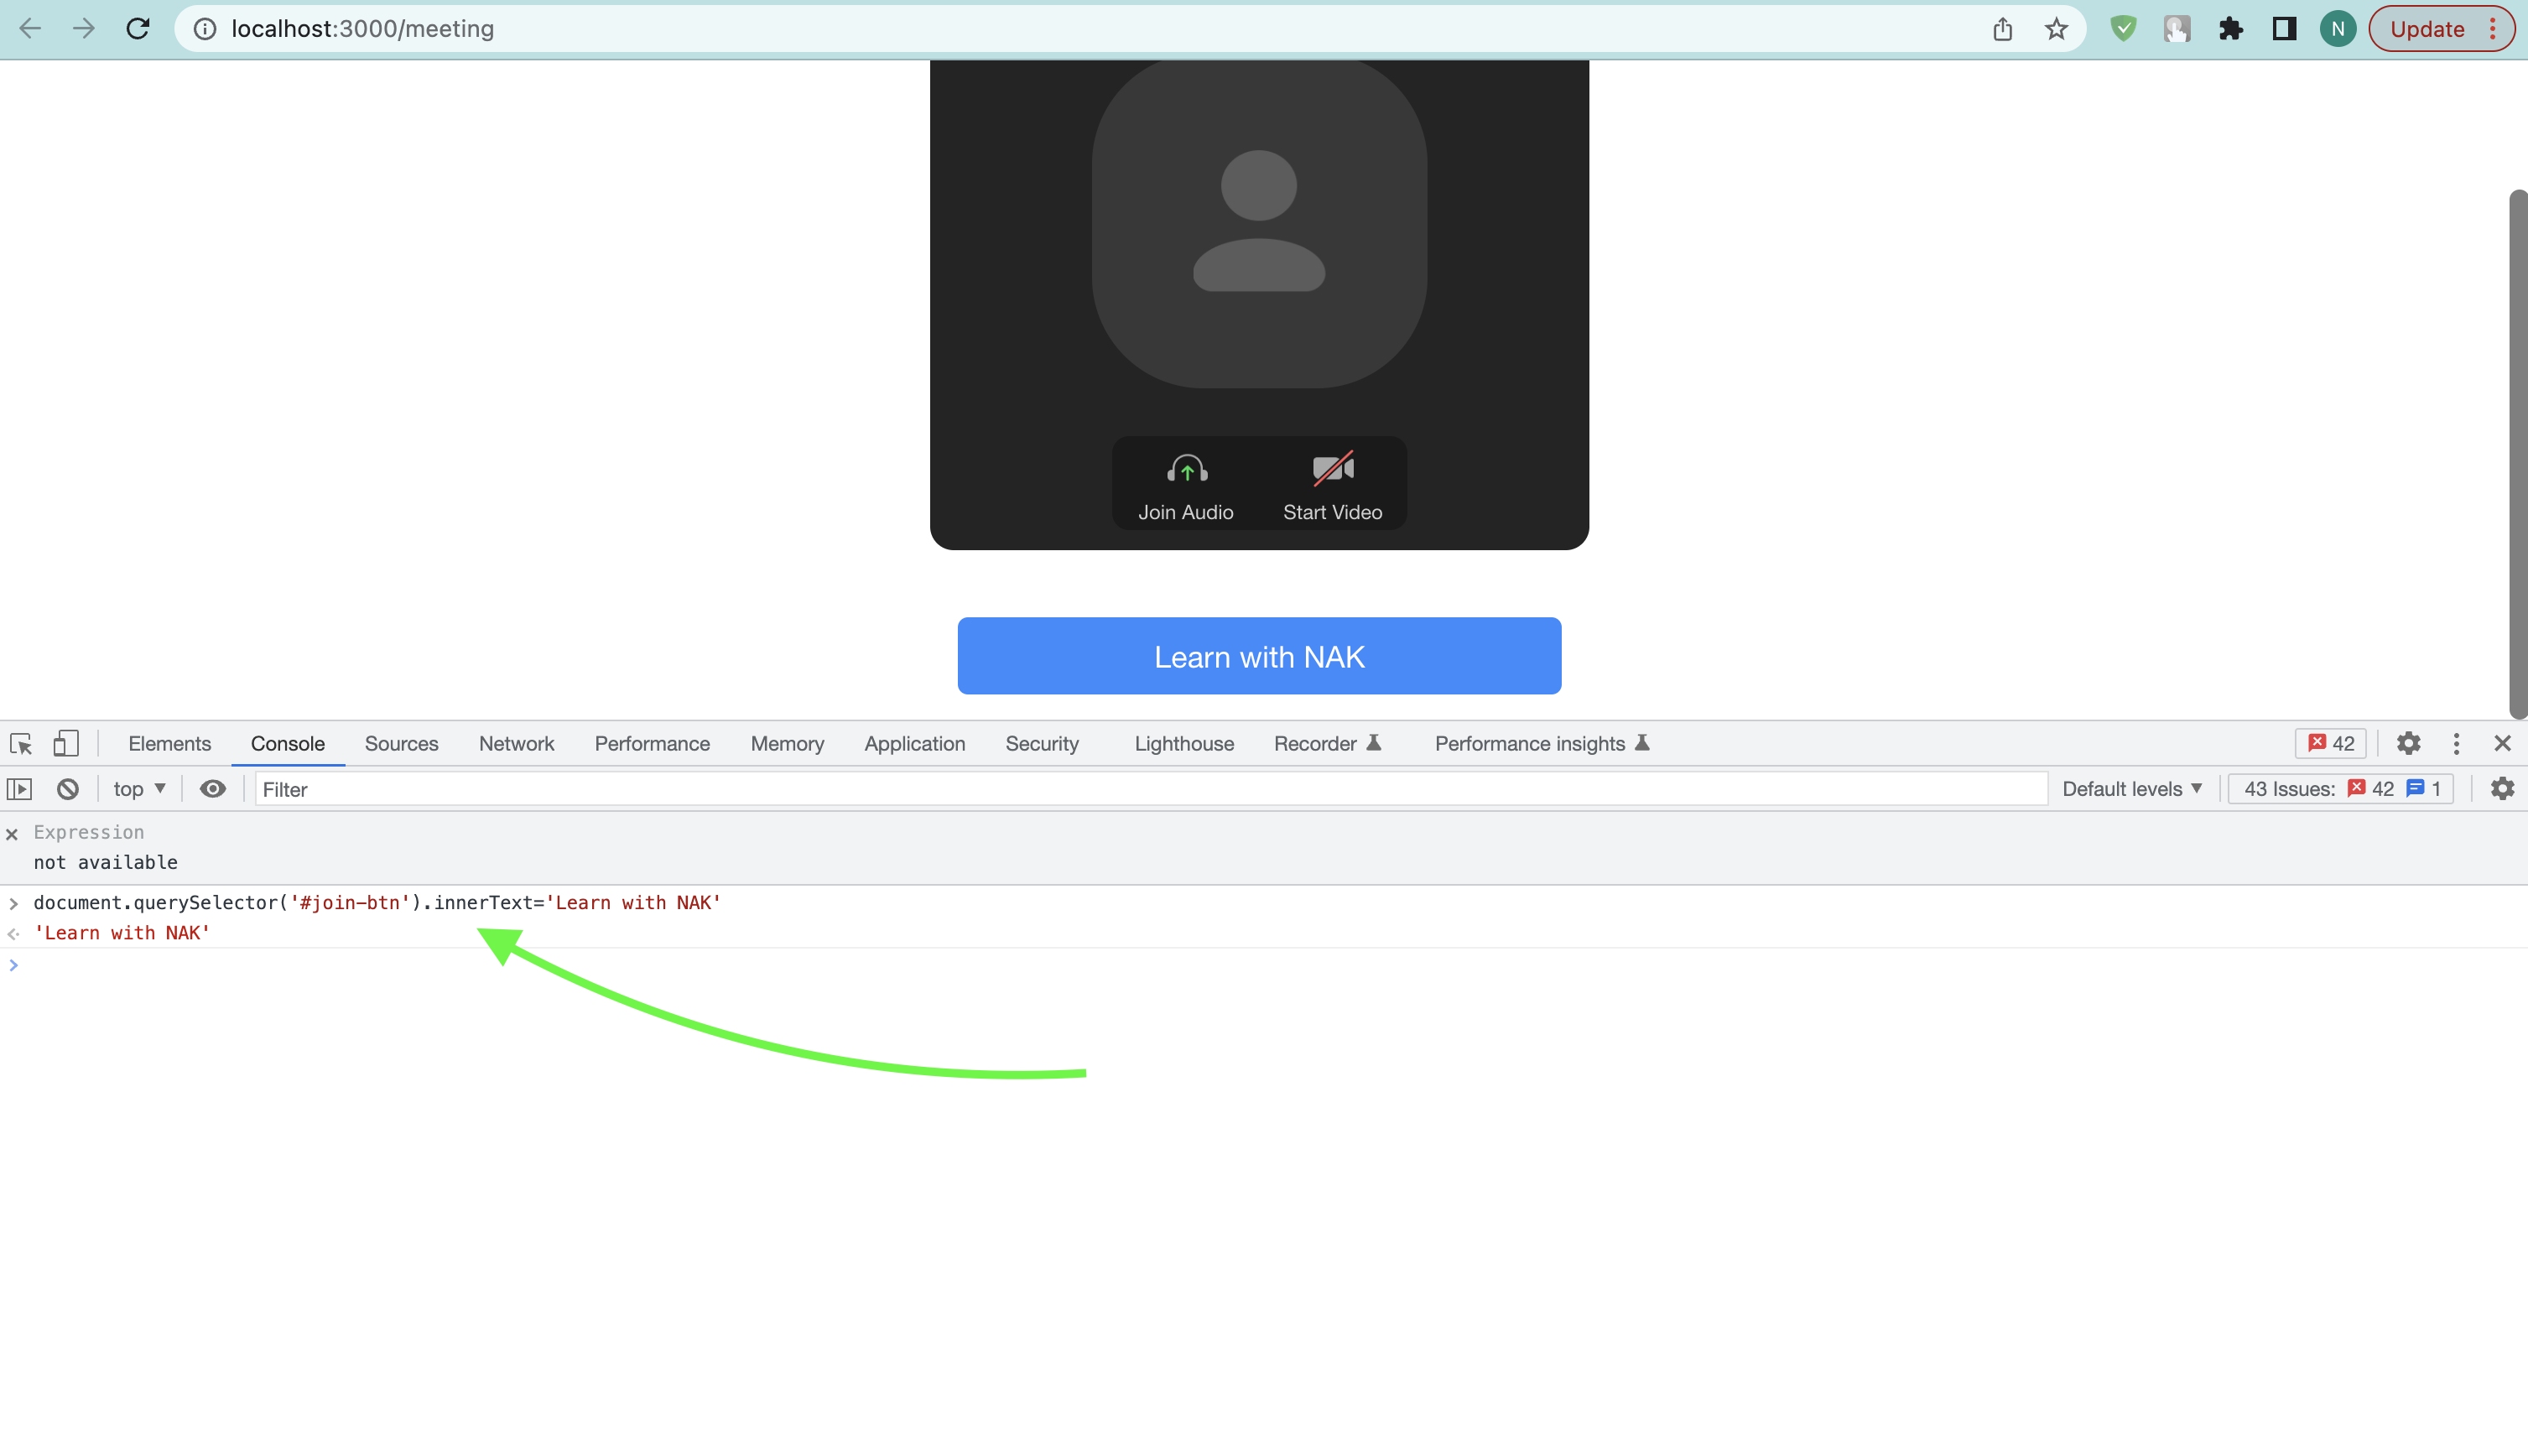Show the console sidebar panel
Image resolution: width=2528 pixels, height=1456 pixels.
[x=20, y=789]
